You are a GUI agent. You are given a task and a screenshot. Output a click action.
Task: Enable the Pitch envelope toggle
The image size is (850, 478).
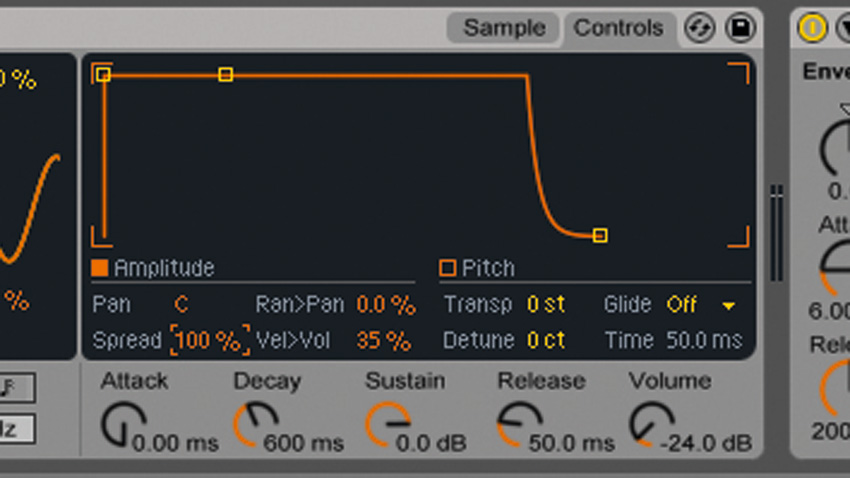[447, 268]
